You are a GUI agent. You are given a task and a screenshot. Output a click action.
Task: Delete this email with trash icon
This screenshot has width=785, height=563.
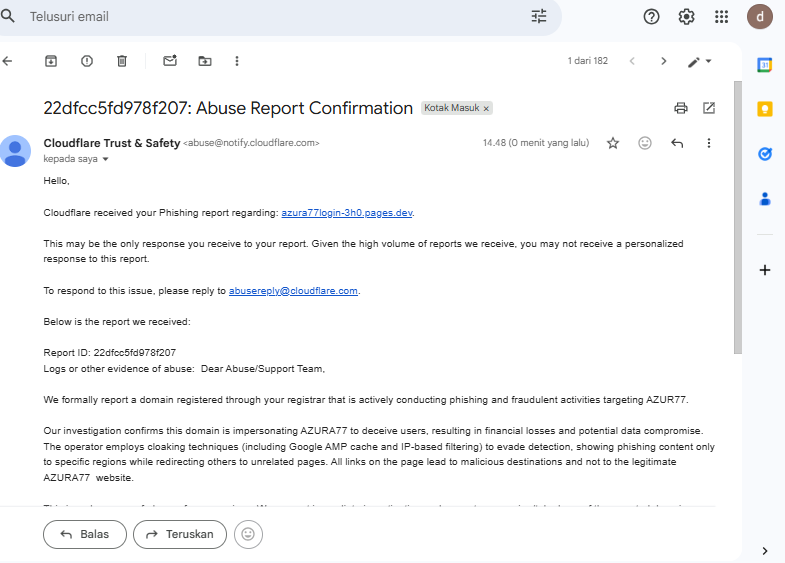click(x=122, y=61)
